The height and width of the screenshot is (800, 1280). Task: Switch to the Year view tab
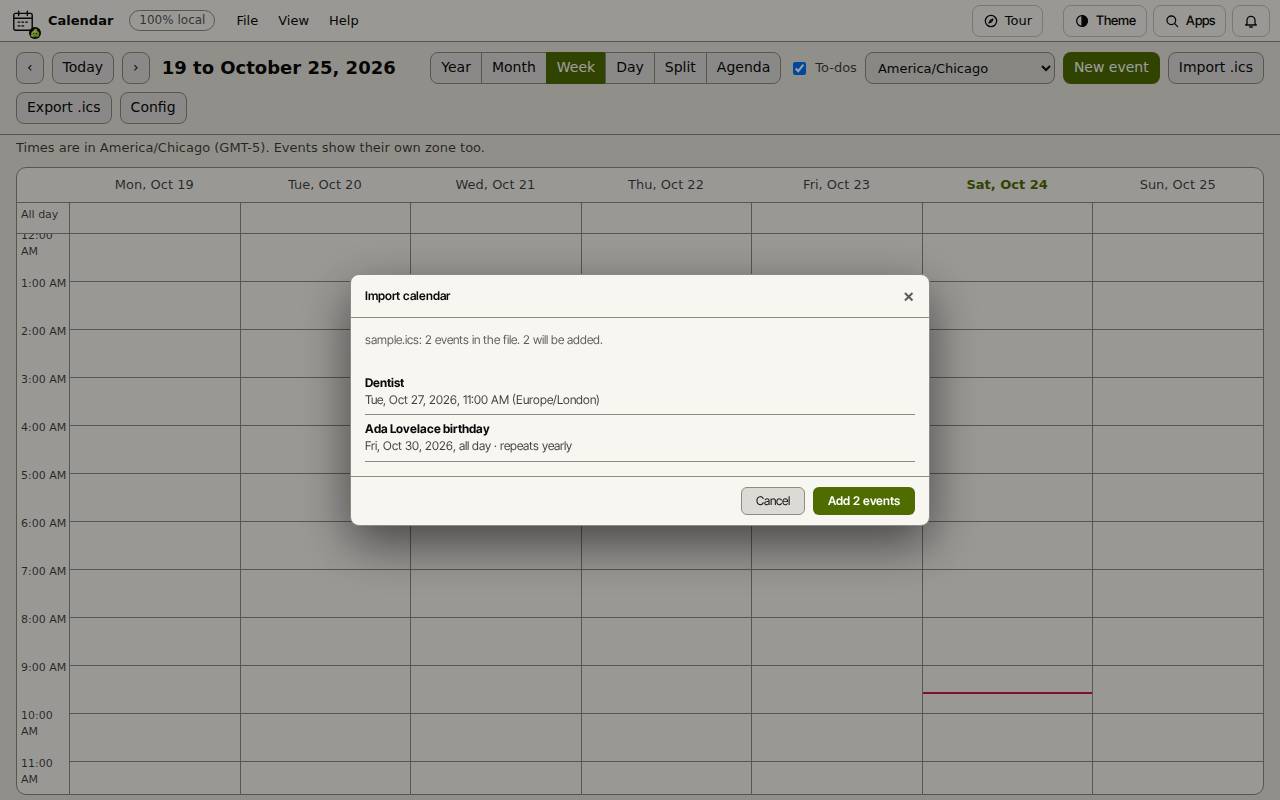(x=456, y=68)
